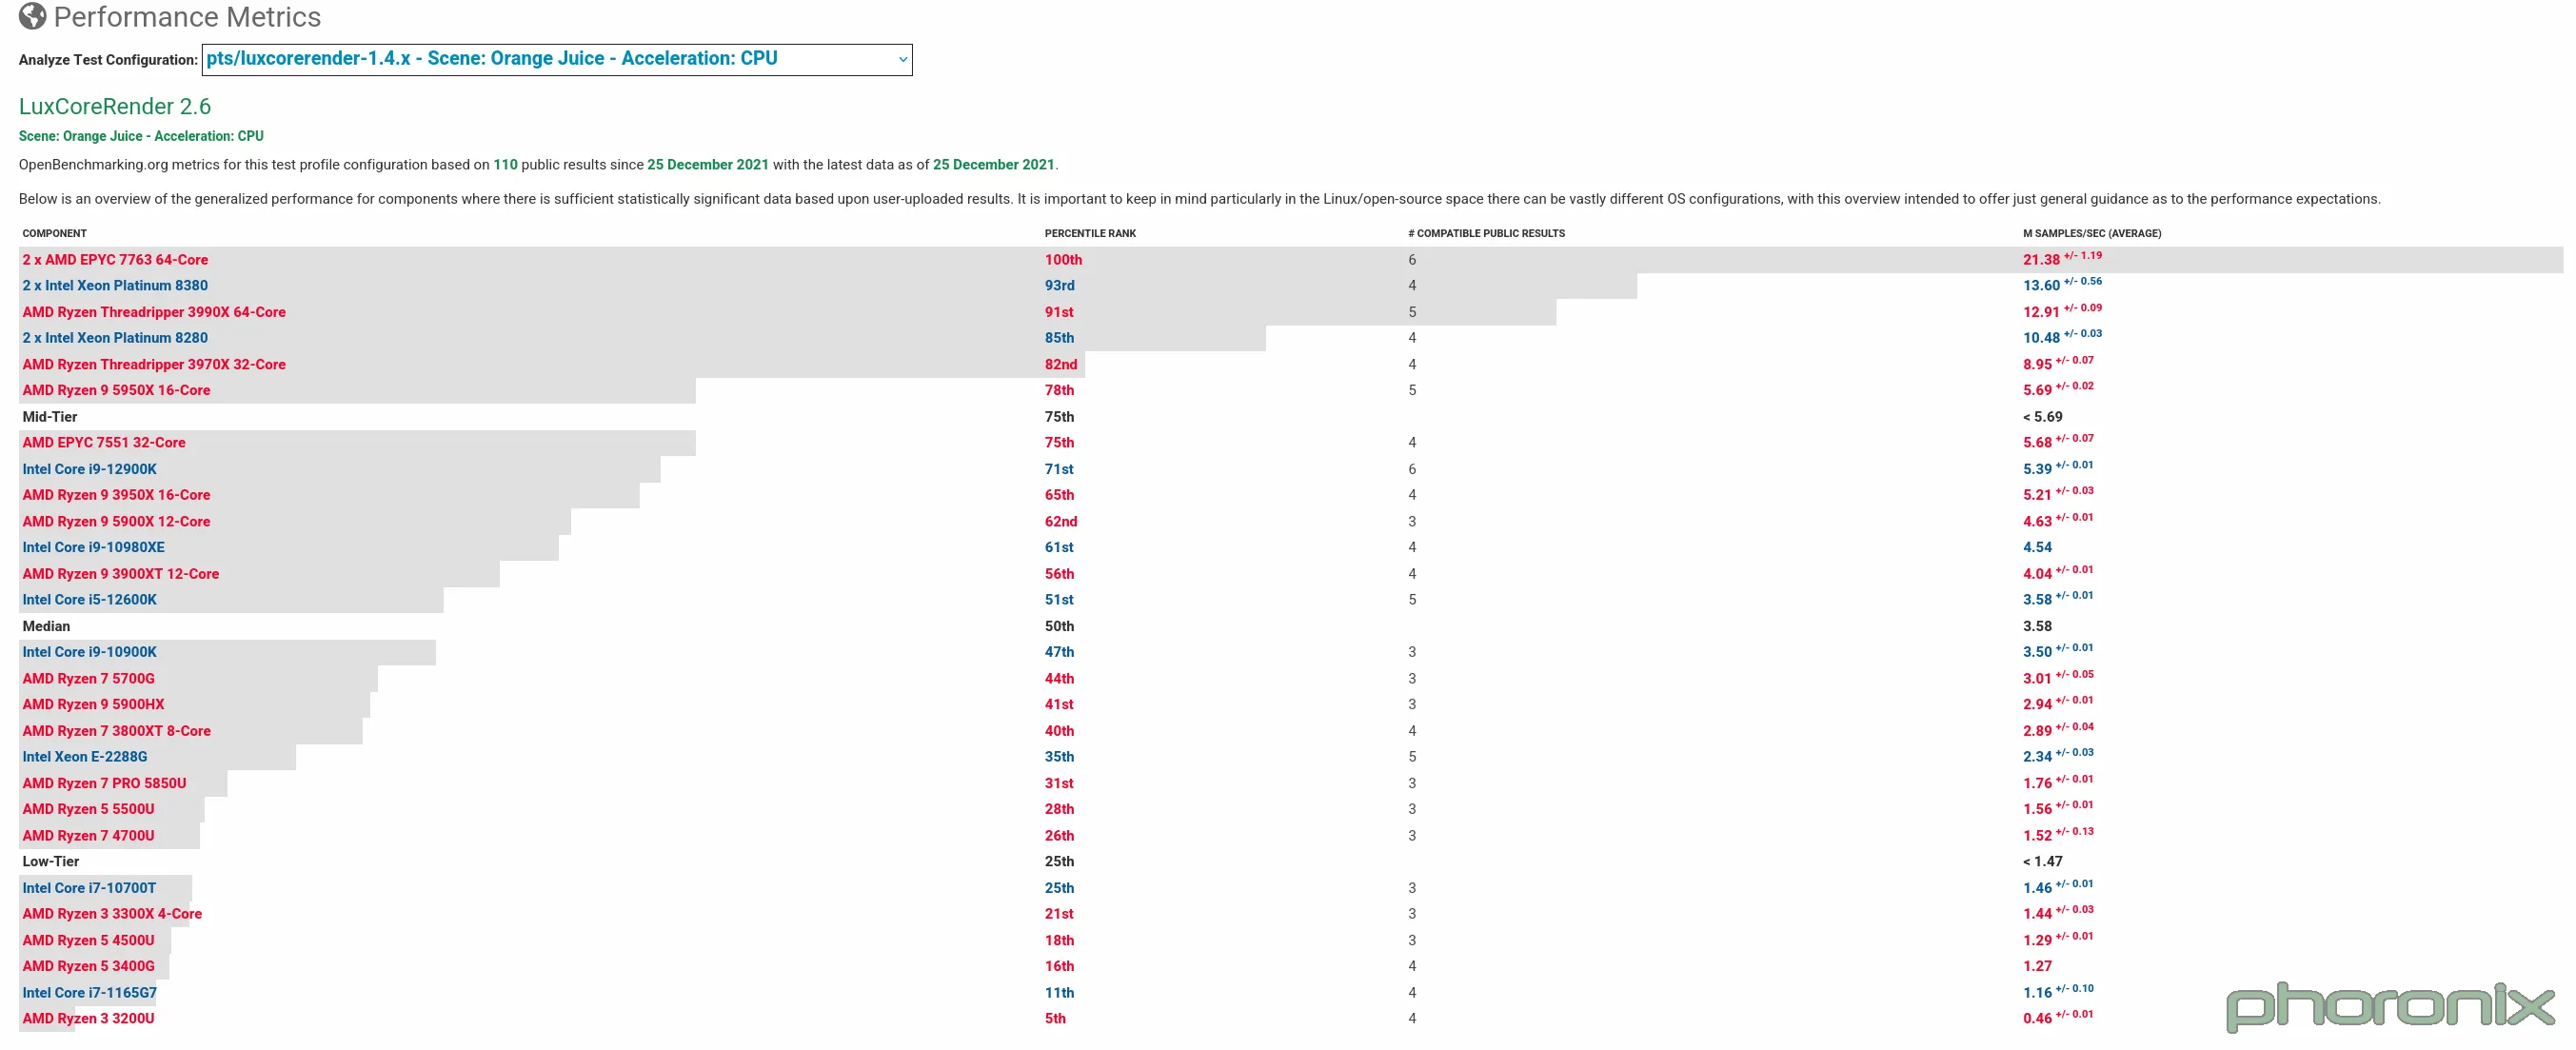Click the 93rd percentile rank value
This screenshot has height=1050, width=2576.
tap(1059, 286)
